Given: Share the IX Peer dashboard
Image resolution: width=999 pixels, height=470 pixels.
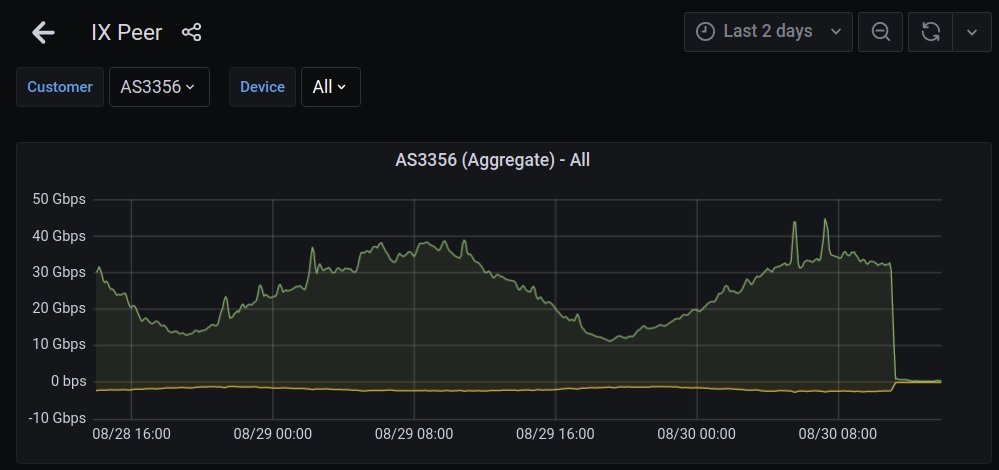Looking at the screenshot, I should 191,32.
